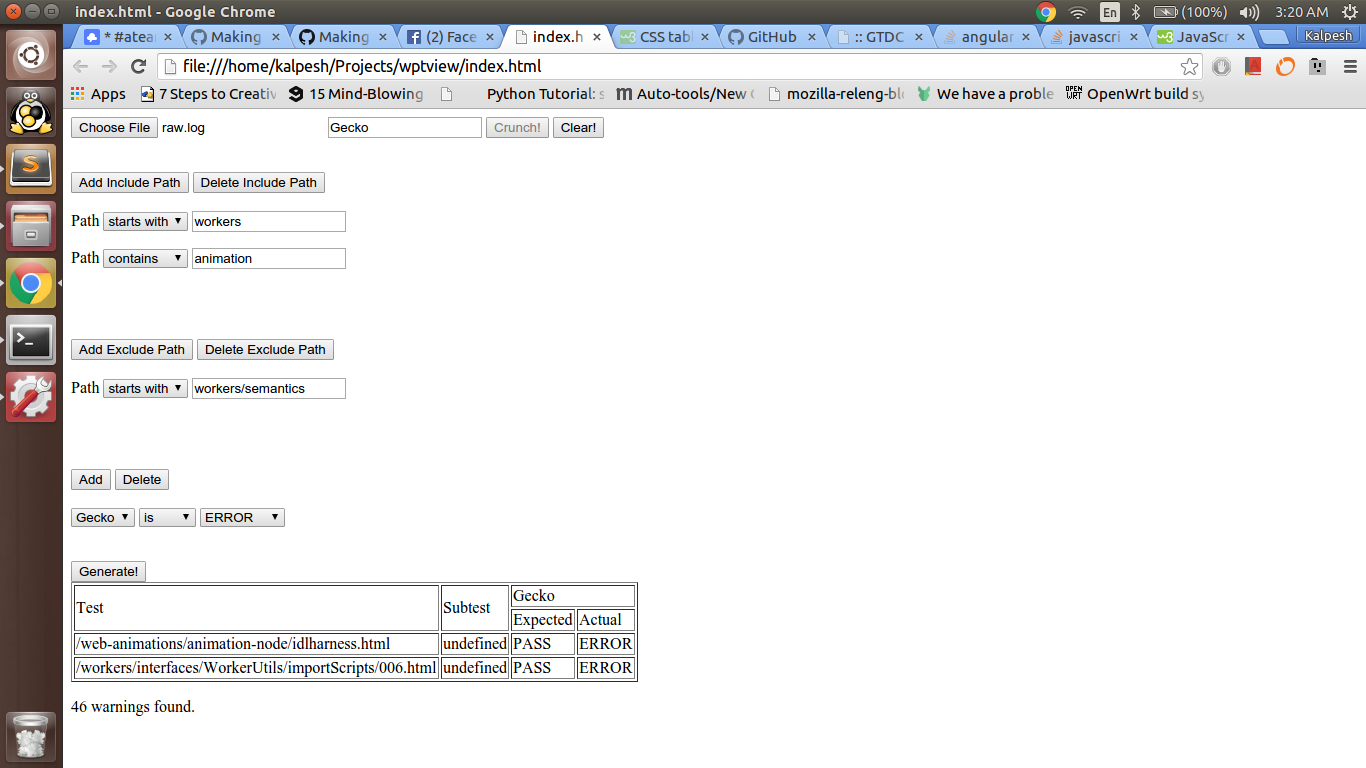Switch to the #atea tab
Screen dimensions: 1366x768
click(x=128, y=37)
